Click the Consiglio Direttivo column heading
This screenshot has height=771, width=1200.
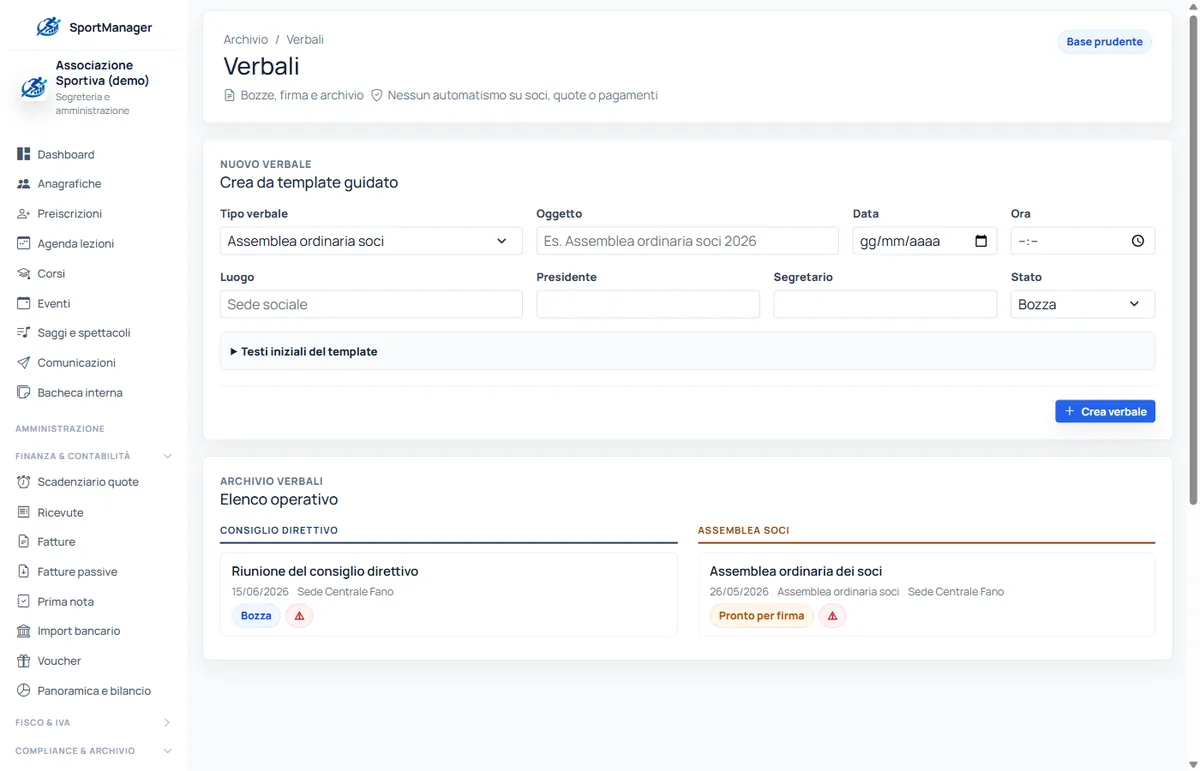pyautogui.click(x=279, y=530)
